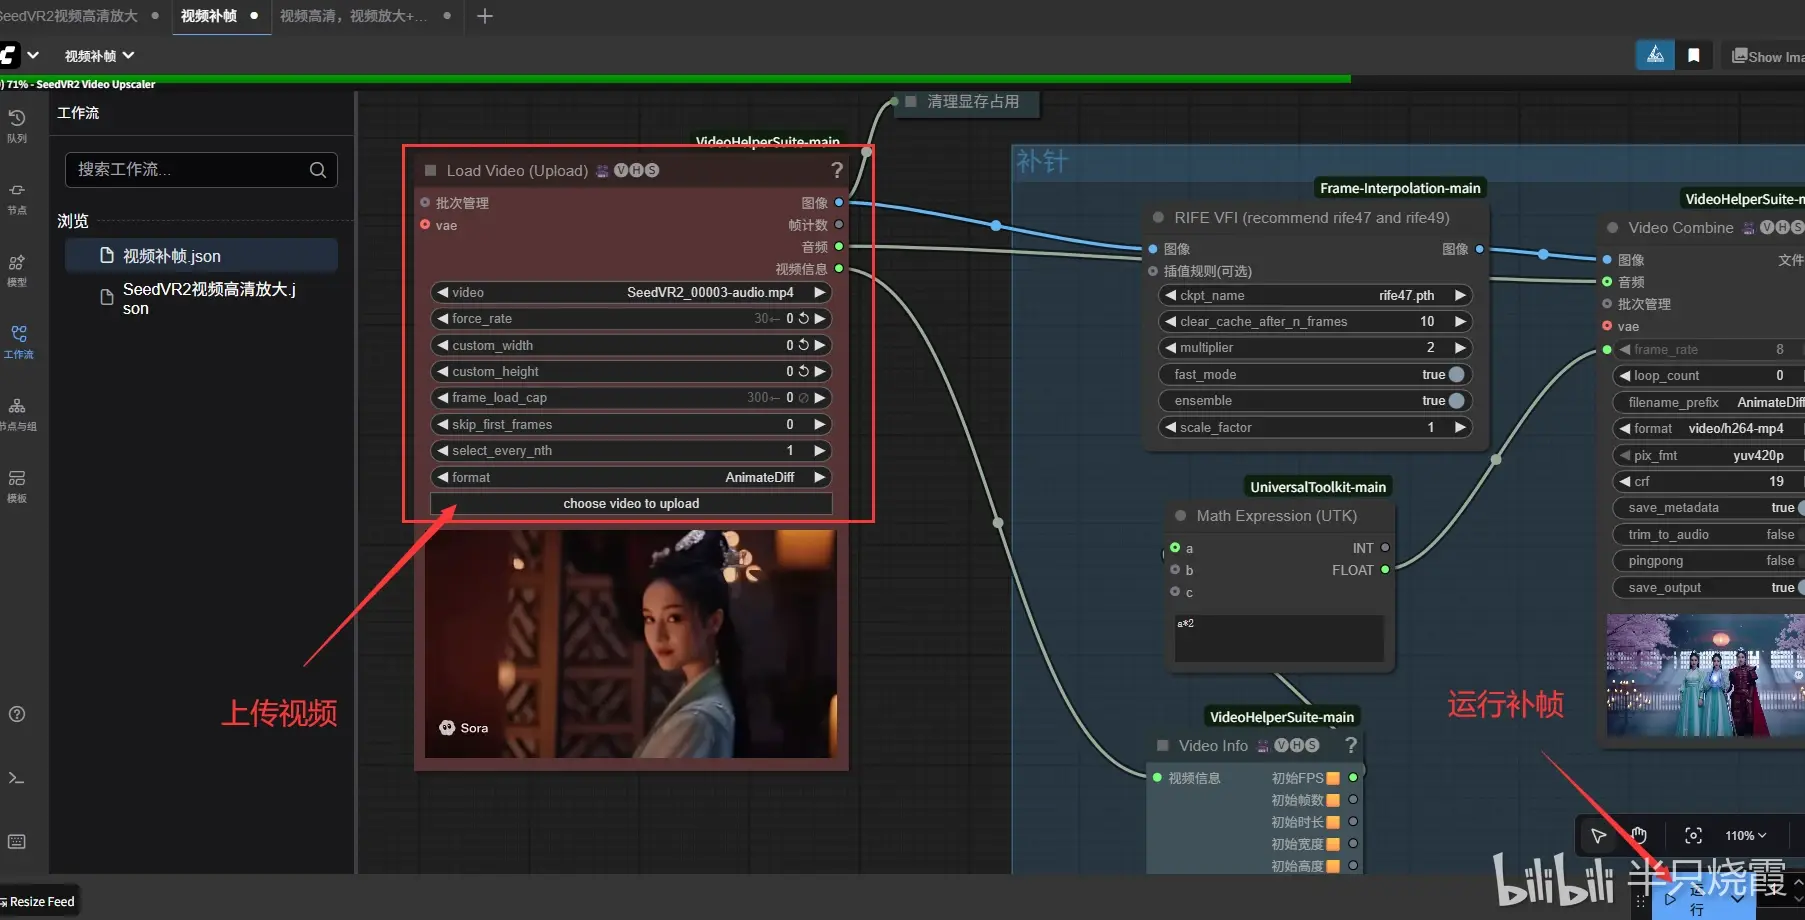Click the help question mark in the sidebar
Screen dimensions: 1805x920
tap(17, 714)
